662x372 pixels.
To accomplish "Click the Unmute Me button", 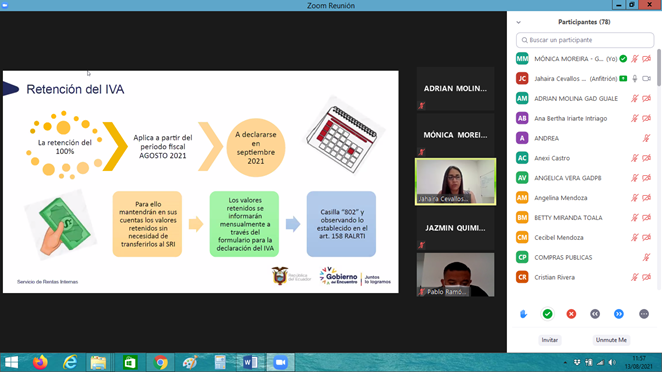I will pos(611,340).
